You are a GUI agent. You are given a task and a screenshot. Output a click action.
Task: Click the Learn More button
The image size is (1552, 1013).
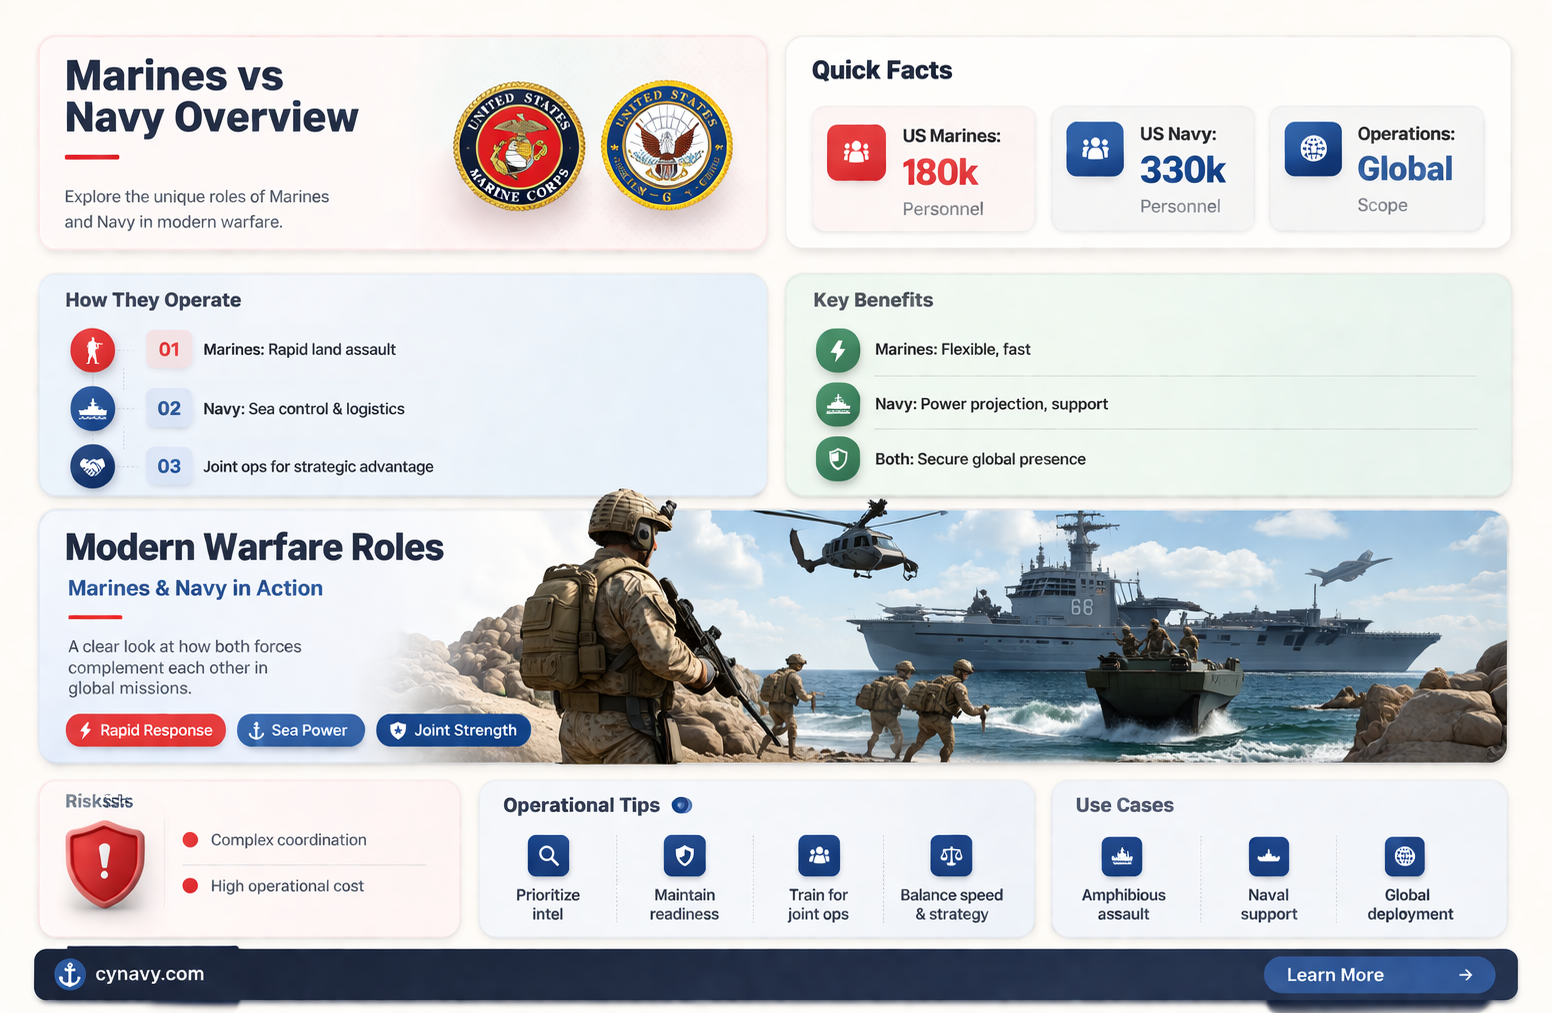coord(1379,975)
